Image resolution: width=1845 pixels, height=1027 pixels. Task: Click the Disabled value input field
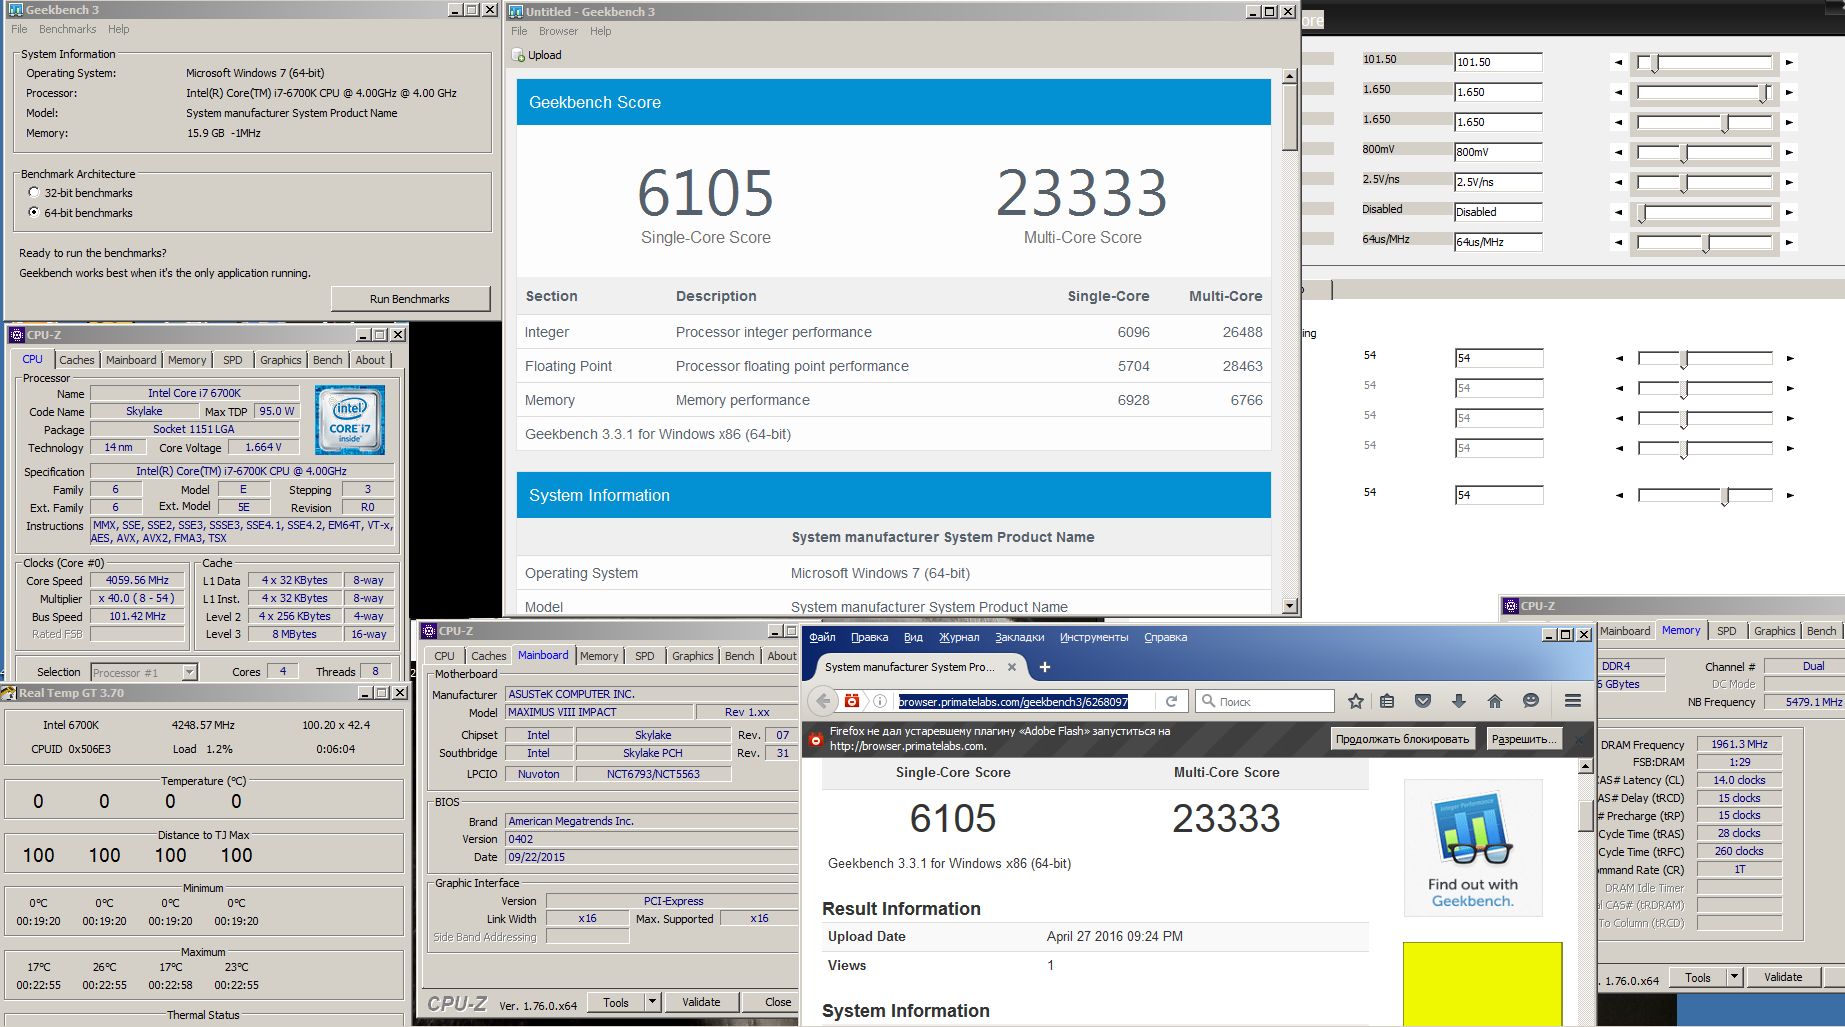click(1498, 212)
